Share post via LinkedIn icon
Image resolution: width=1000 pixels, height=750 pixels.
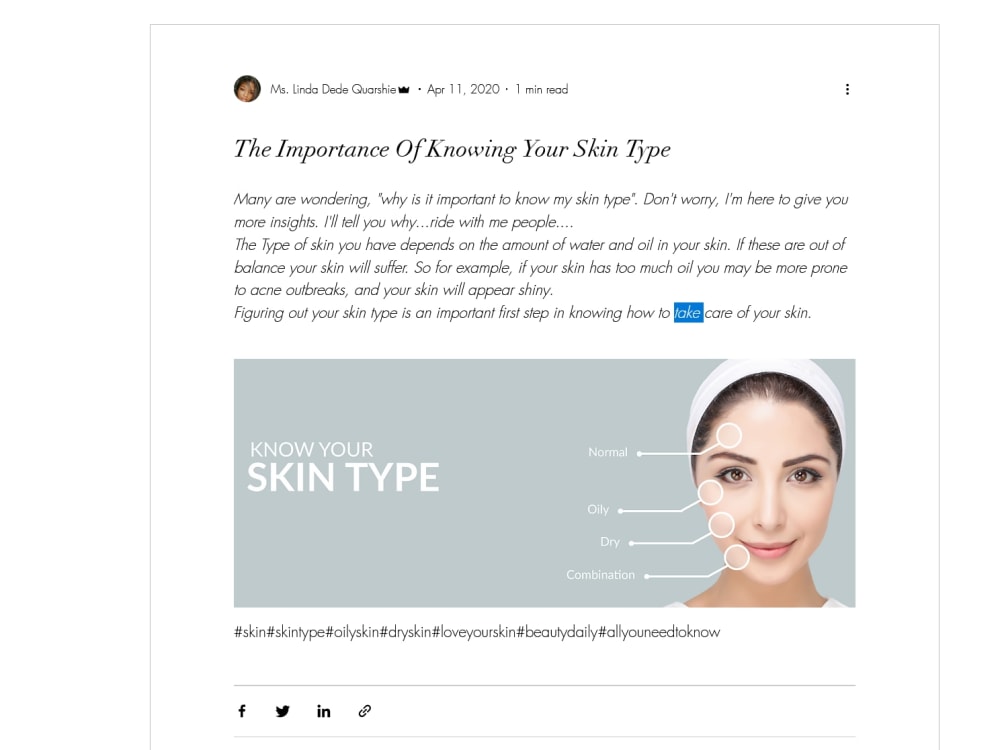pos(323,711)
